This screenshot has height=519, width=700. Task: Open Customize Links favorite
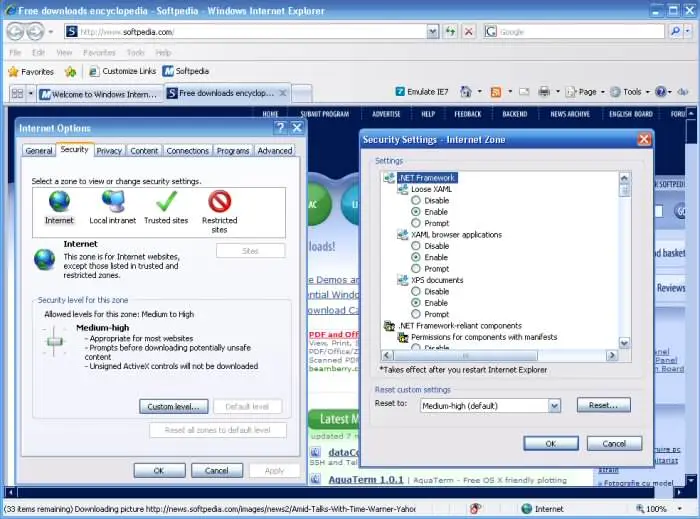coord(122,71)
